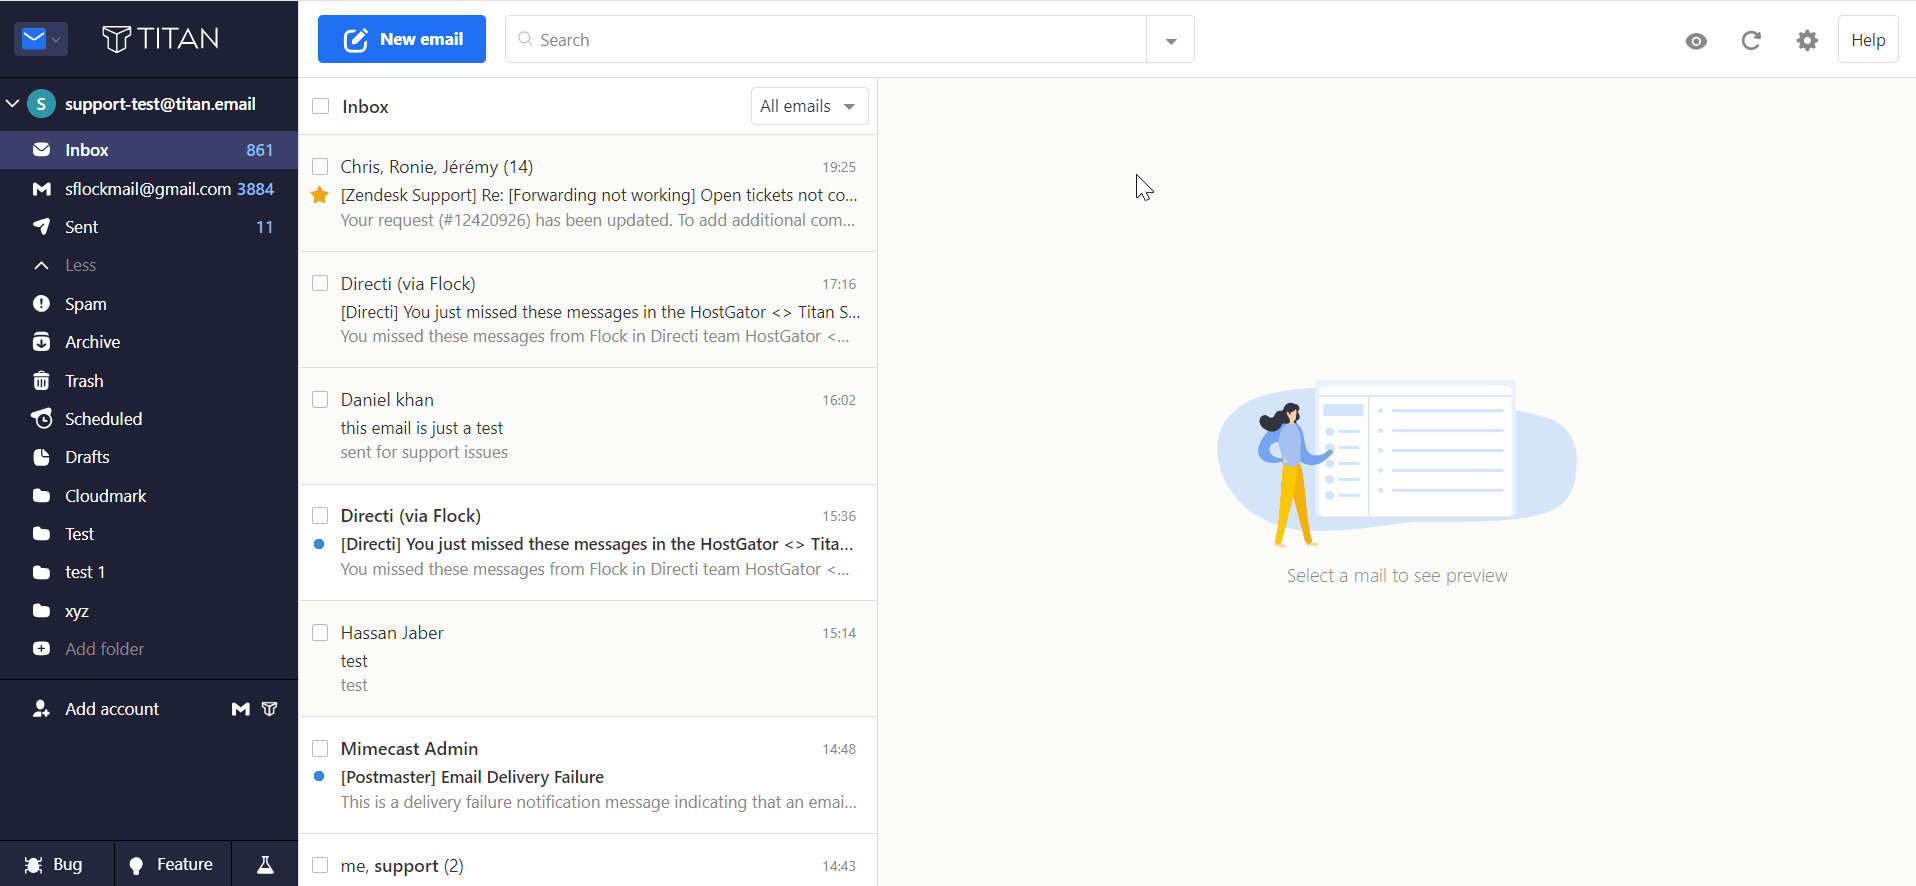The width and height of the screenshot is (1916, 886).
Task: Click the Cloudmark folder icon
Action: [x=41, y=495]
